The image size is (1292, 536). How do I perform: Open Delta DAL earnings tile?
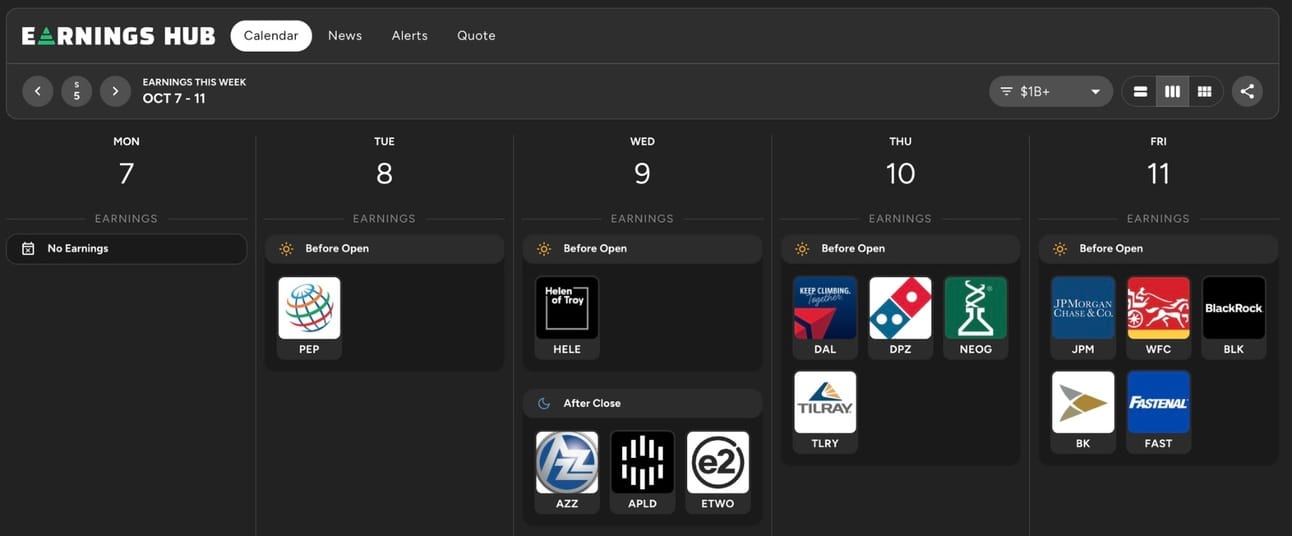[825, 317]
